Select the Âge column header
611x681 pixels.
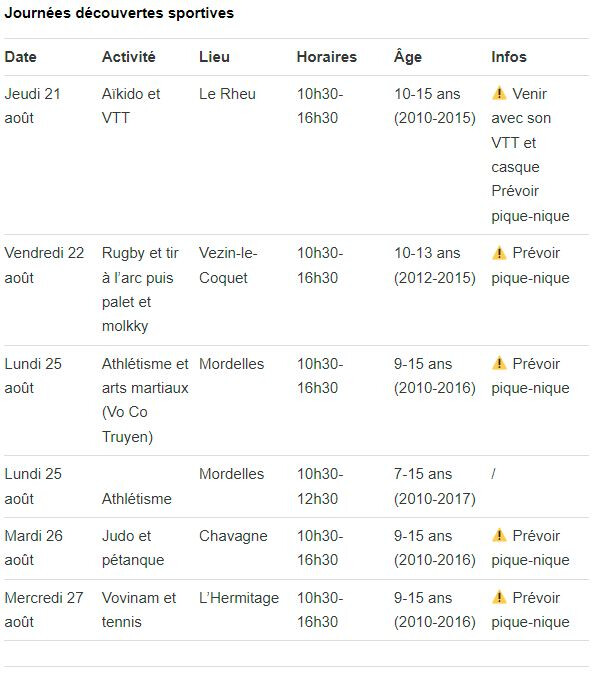pos(407,56)
